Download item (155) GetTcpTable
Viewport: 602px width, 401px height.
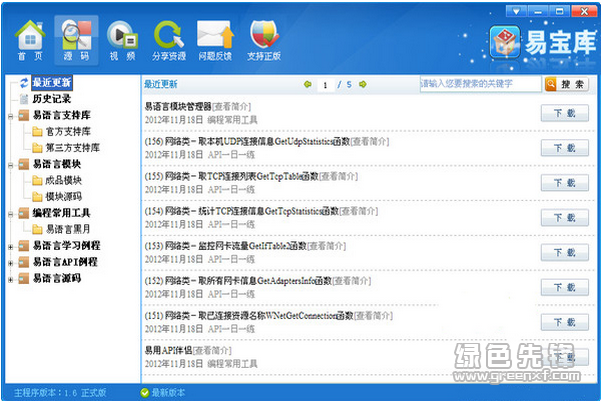click(565, 183)
